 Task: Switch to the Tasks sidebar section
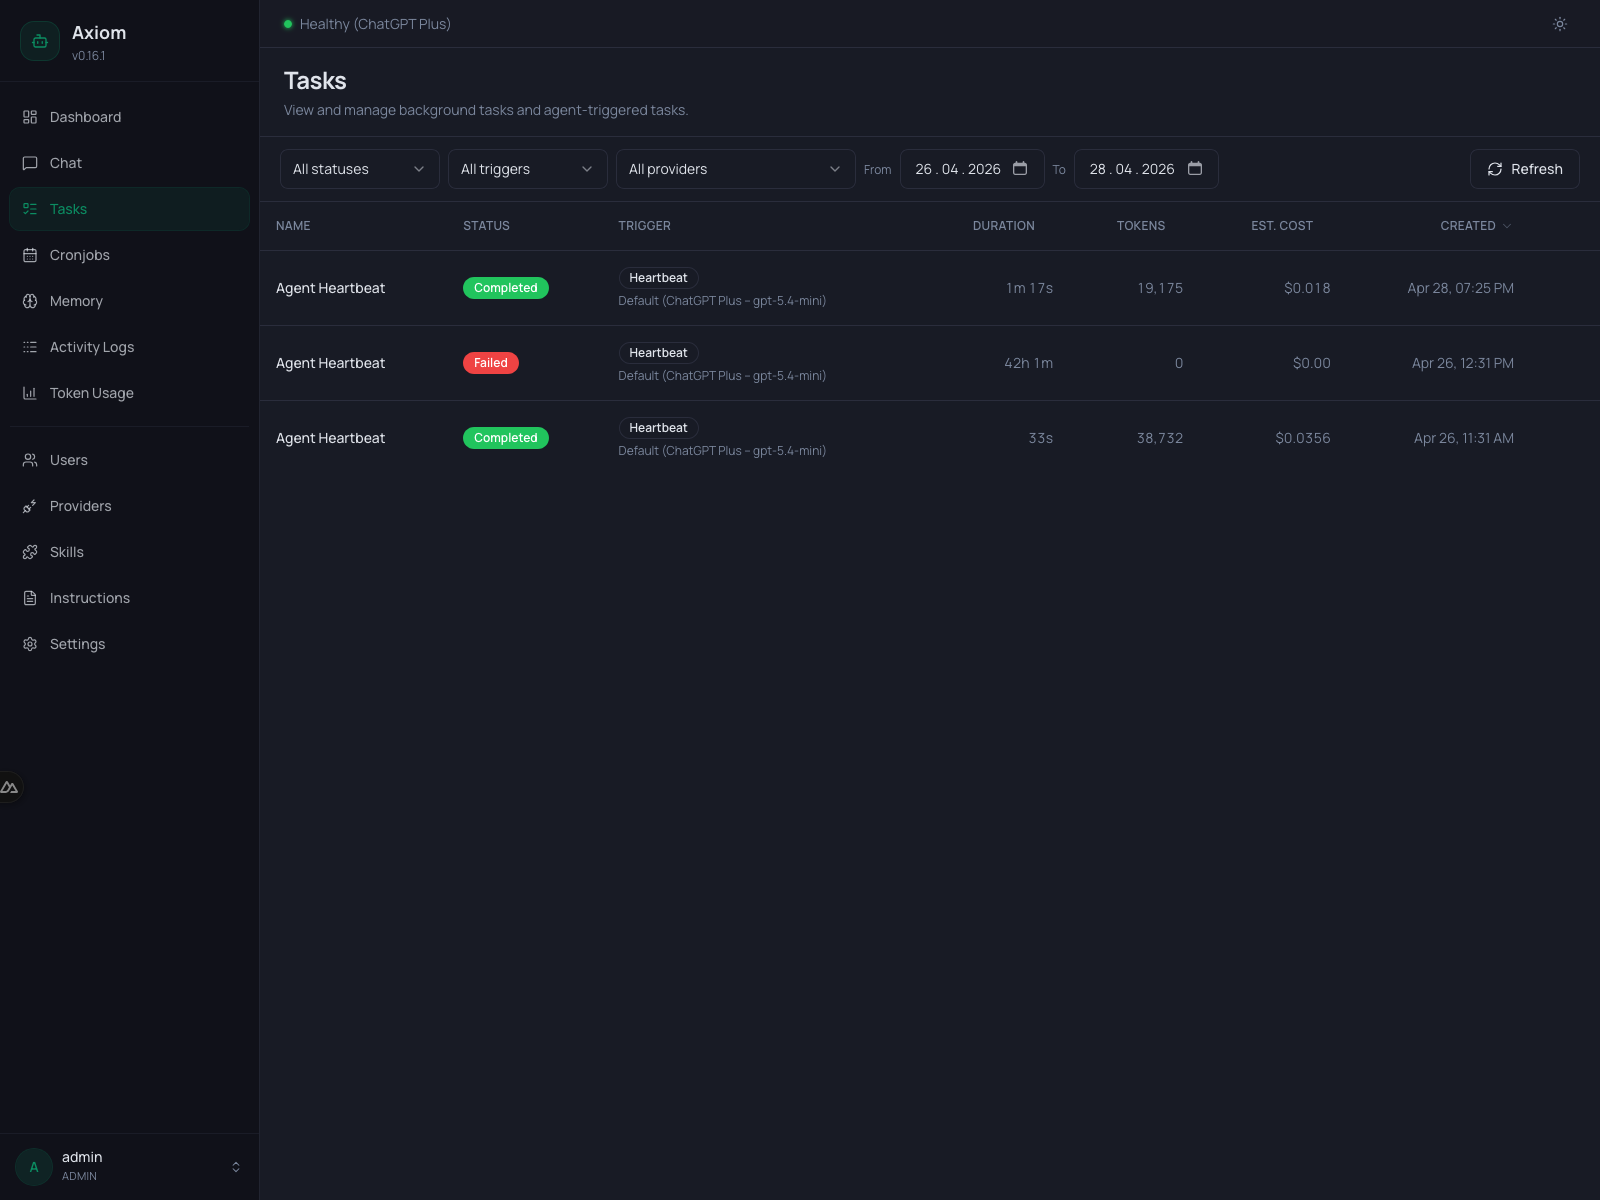point(68,209)
